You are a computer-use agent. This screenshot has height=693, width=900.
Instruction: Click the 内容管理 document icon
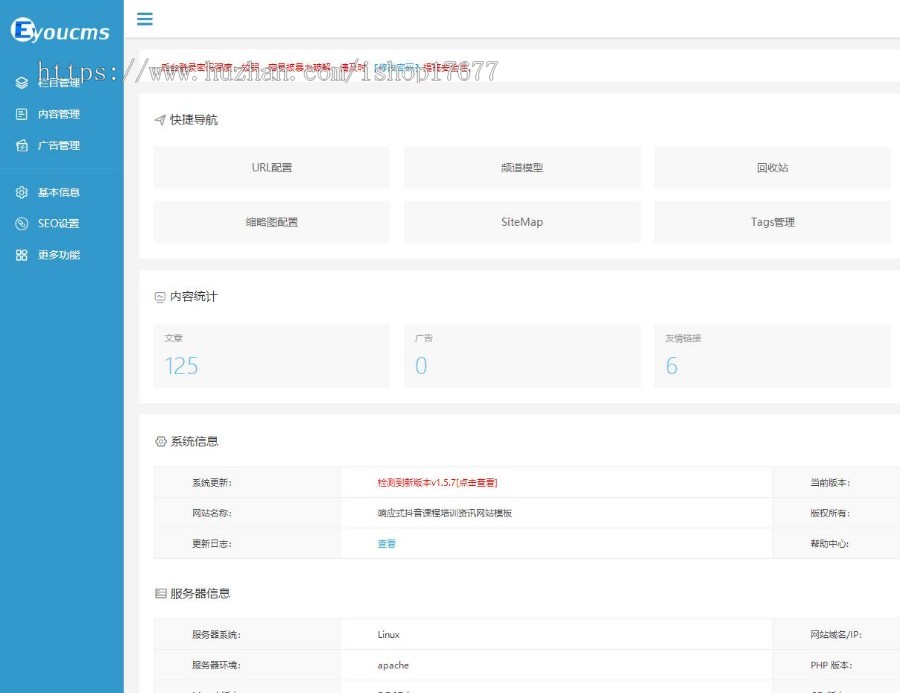click(21, 114)
